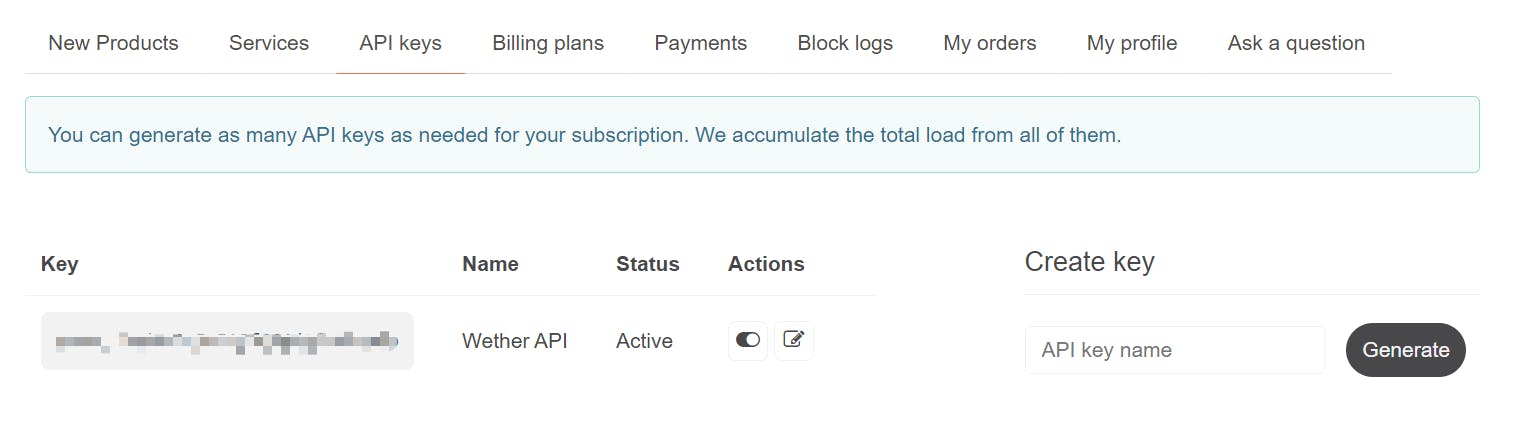1516x442 pixels.
Task: Go to the My profile tab
Action: tap(1132, 43)
